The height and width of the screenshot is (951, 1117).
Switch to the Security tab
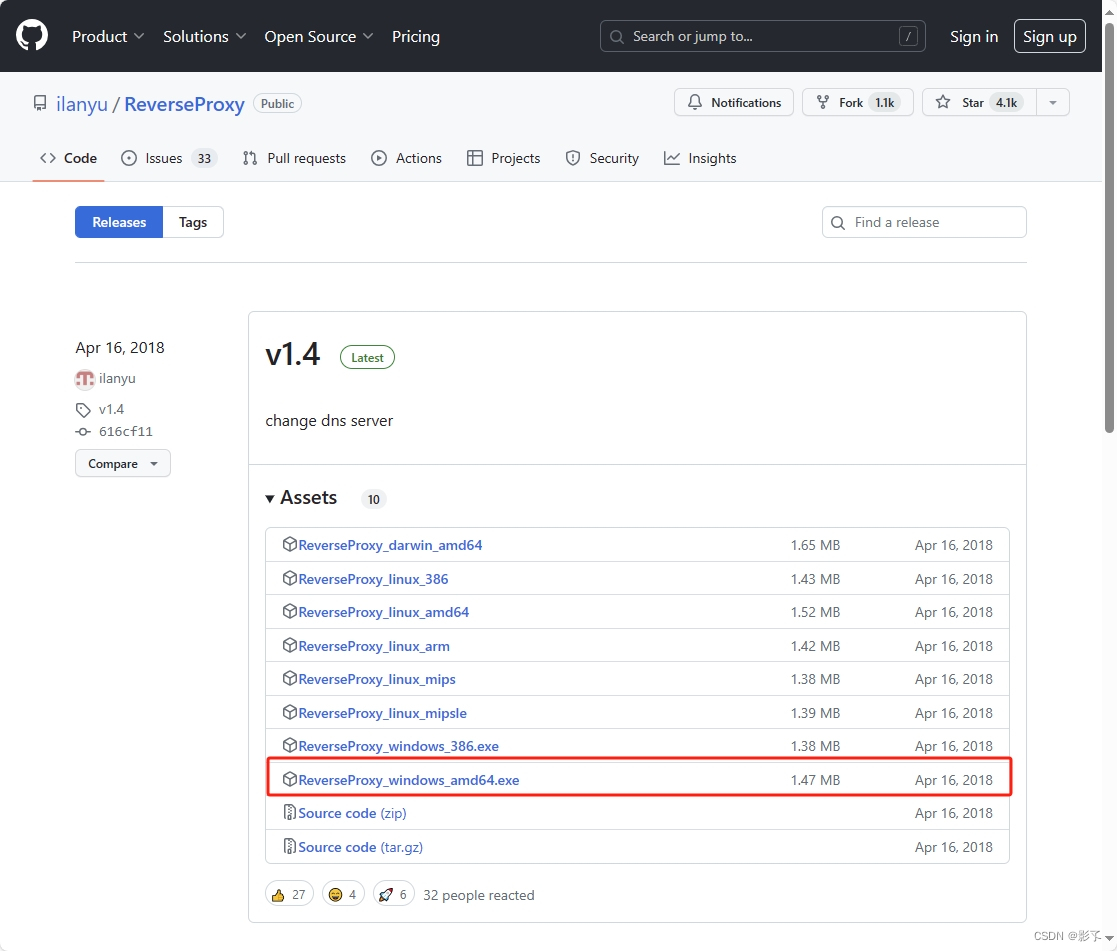(x=602, y=158)
